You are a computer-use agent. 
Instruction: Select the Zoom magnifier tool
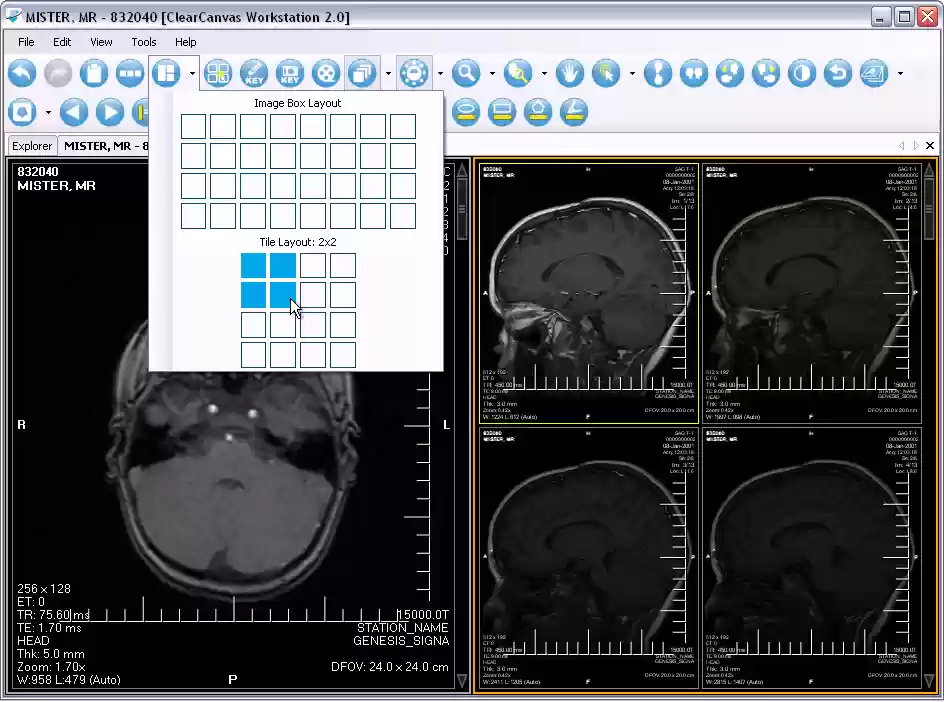(x=465, y=73)
